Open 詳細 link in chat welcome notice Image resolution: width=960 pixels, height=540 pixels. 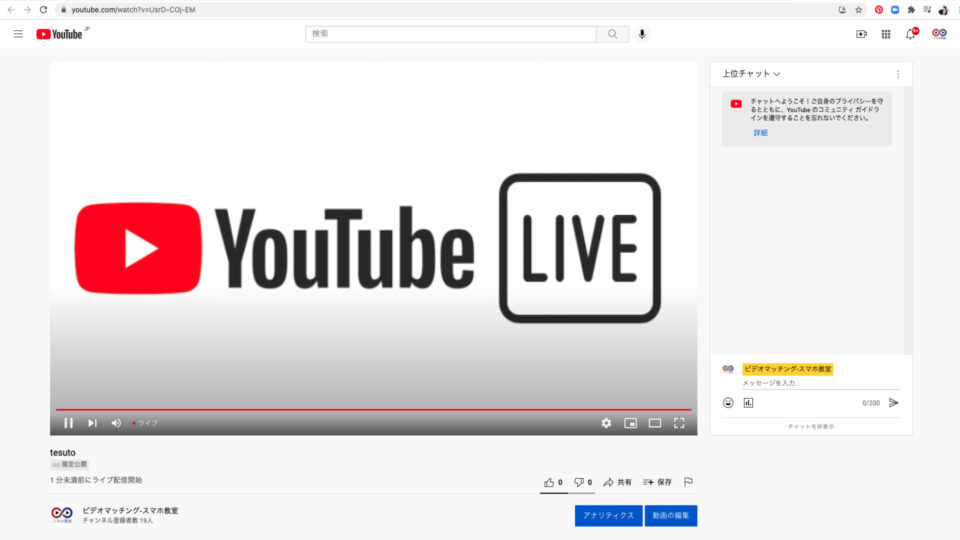[760, 133]
